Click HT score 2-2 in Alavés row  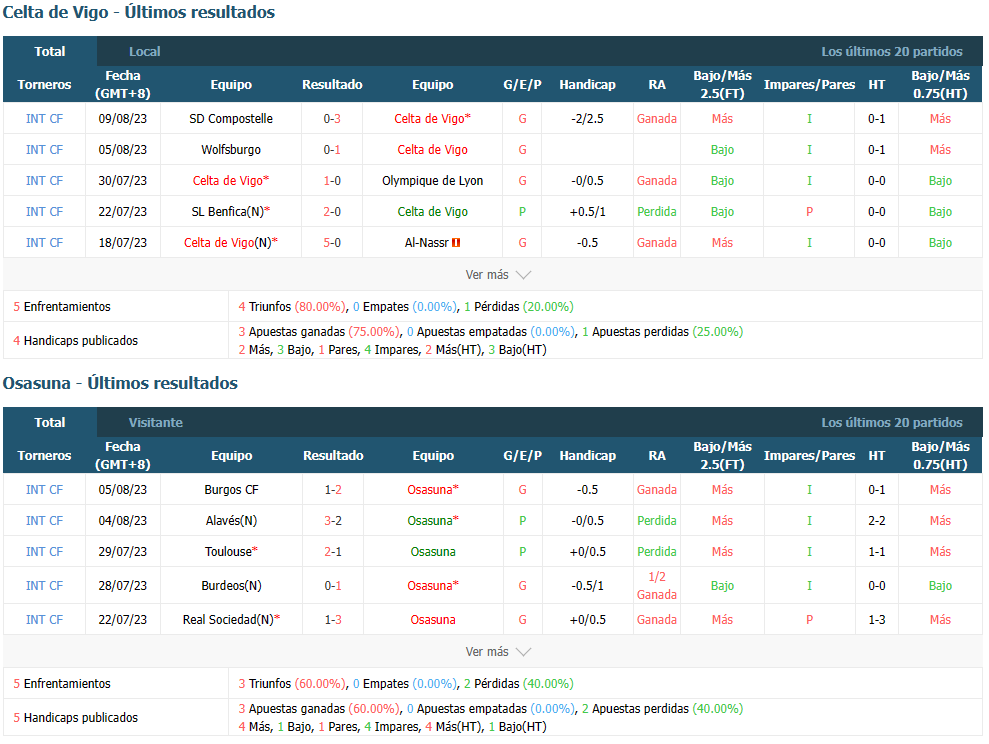(x=877, y=521)
